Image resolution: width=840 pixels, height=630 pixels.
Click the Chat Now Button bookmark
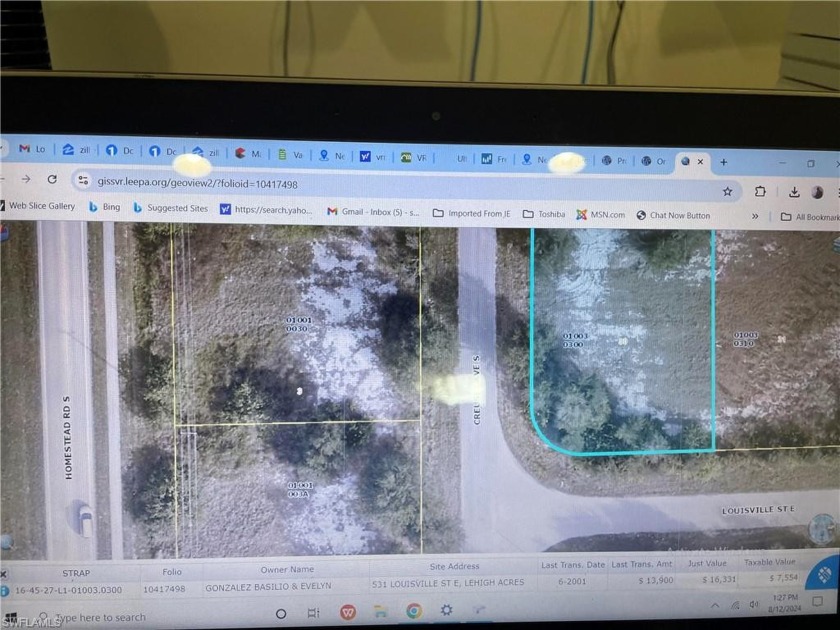[673, 215]
